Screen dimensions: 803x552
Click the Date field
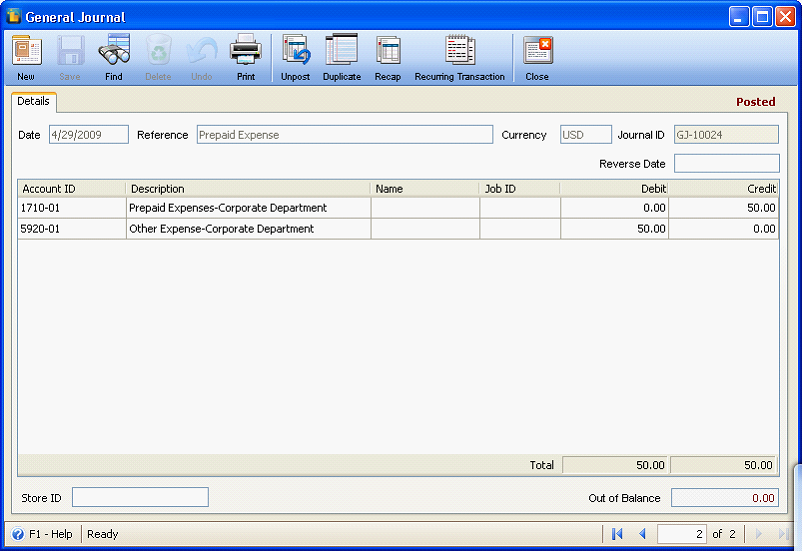89,135
